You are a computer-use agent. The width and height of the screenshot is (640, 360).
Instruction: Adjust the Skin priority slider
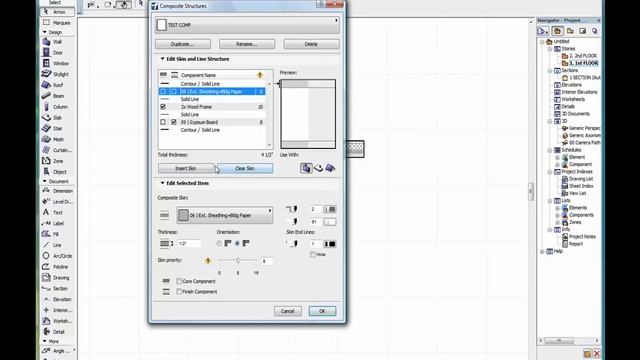tap(238, 260)
